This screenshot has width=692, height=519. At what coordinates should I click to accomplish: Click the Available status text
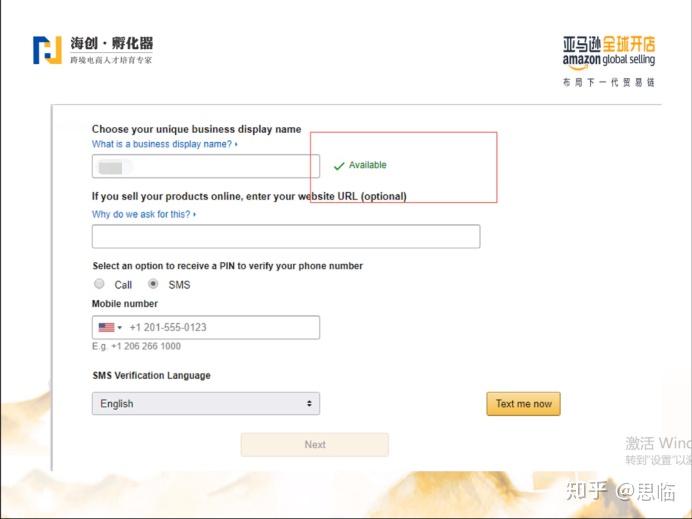point(368,165)
